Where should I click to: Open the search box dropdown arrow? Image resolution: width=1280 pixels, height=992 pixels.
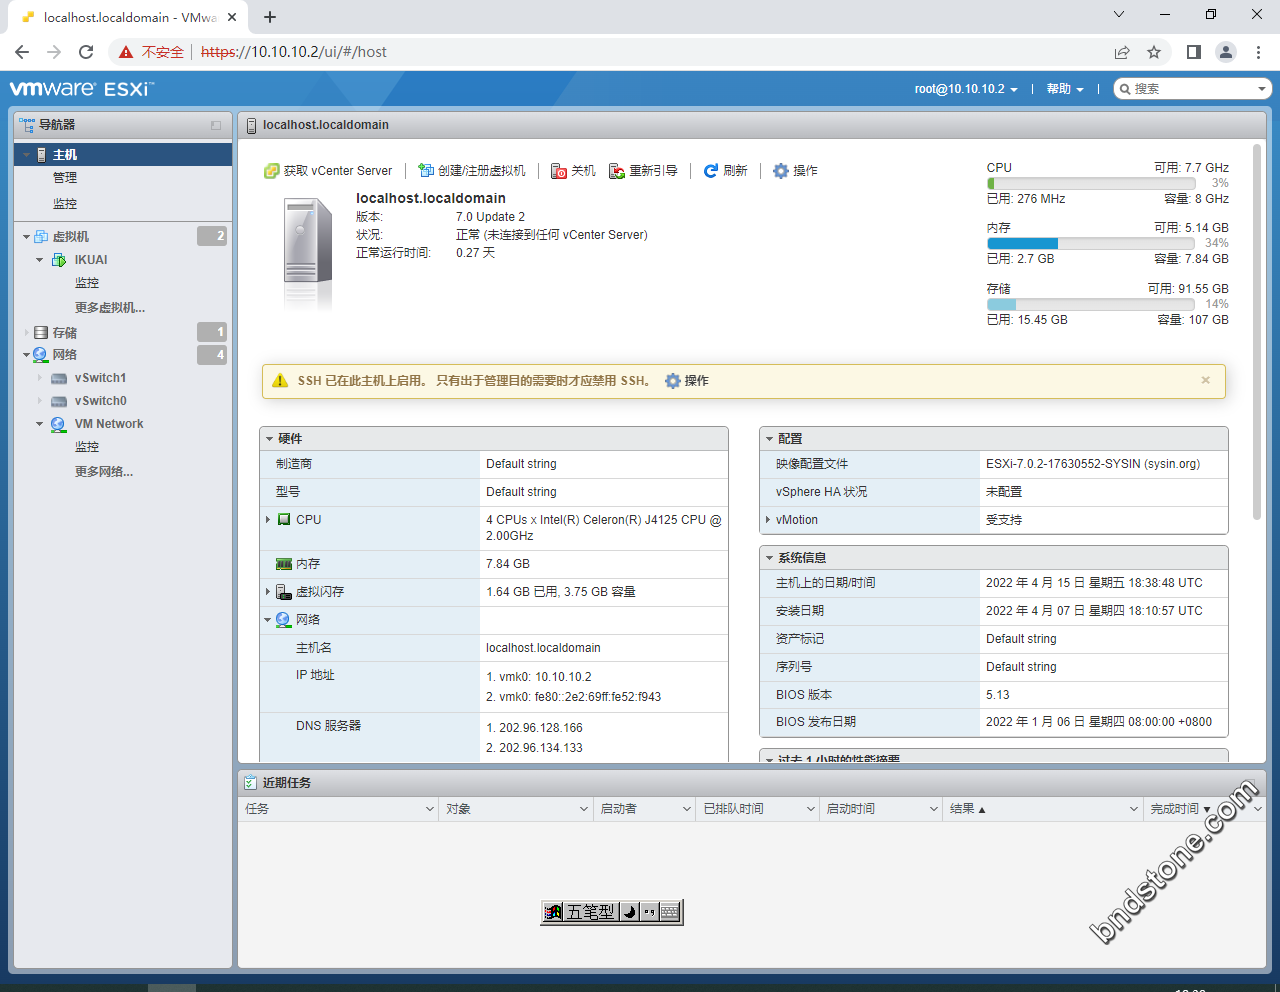1262,89
